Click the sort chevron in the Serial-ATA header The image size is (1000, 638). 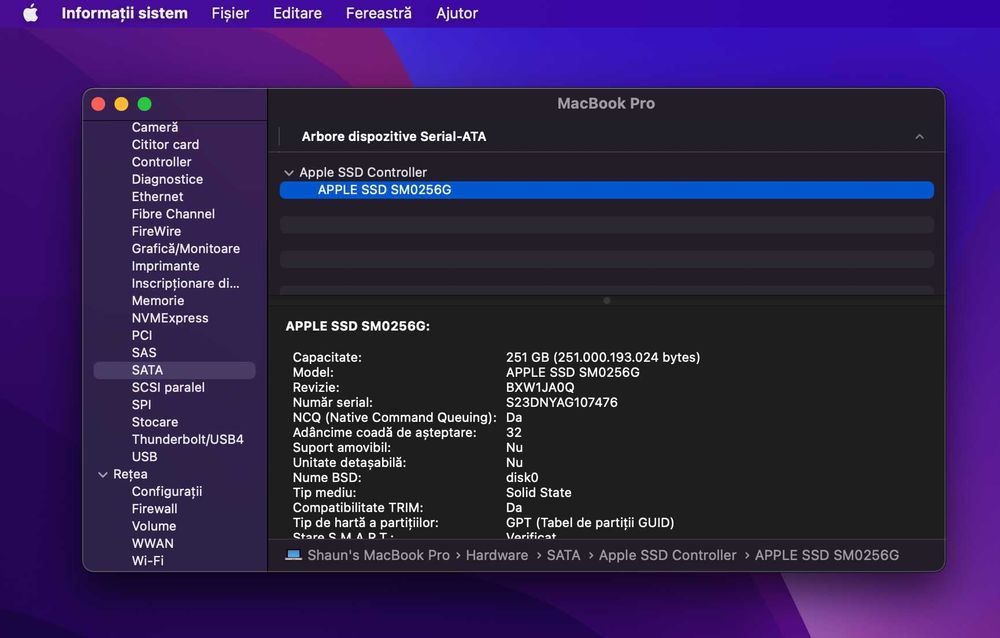[919, 137]
